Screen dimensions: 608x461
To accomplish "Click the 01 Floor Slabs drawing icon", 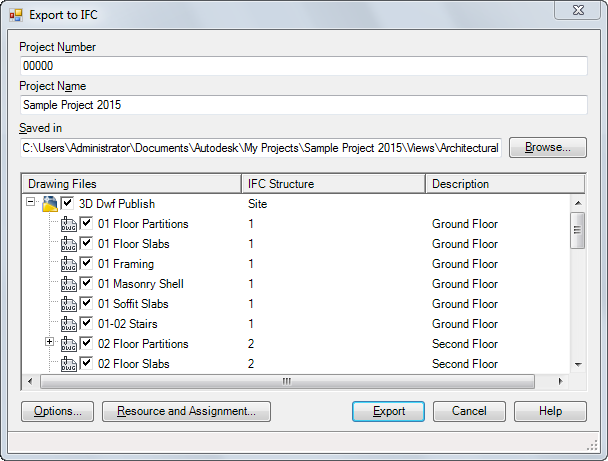I will point(69,244).
